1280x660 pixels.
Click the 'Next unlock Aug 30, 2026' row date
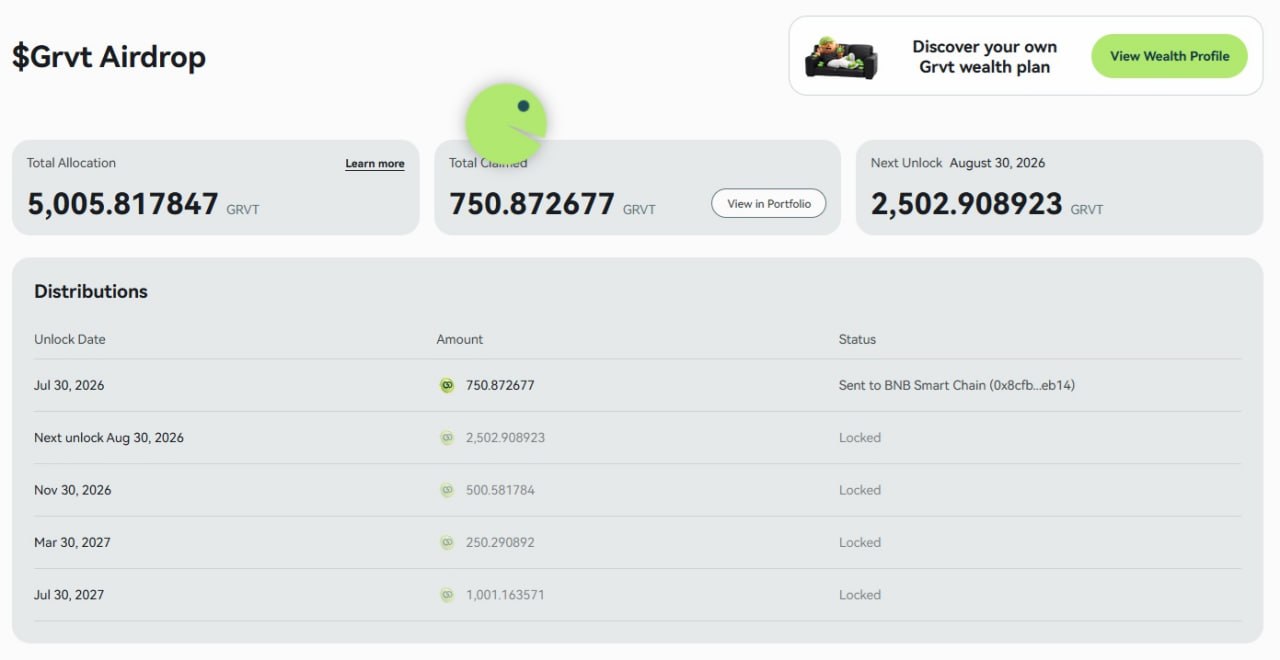coord(109,437)
